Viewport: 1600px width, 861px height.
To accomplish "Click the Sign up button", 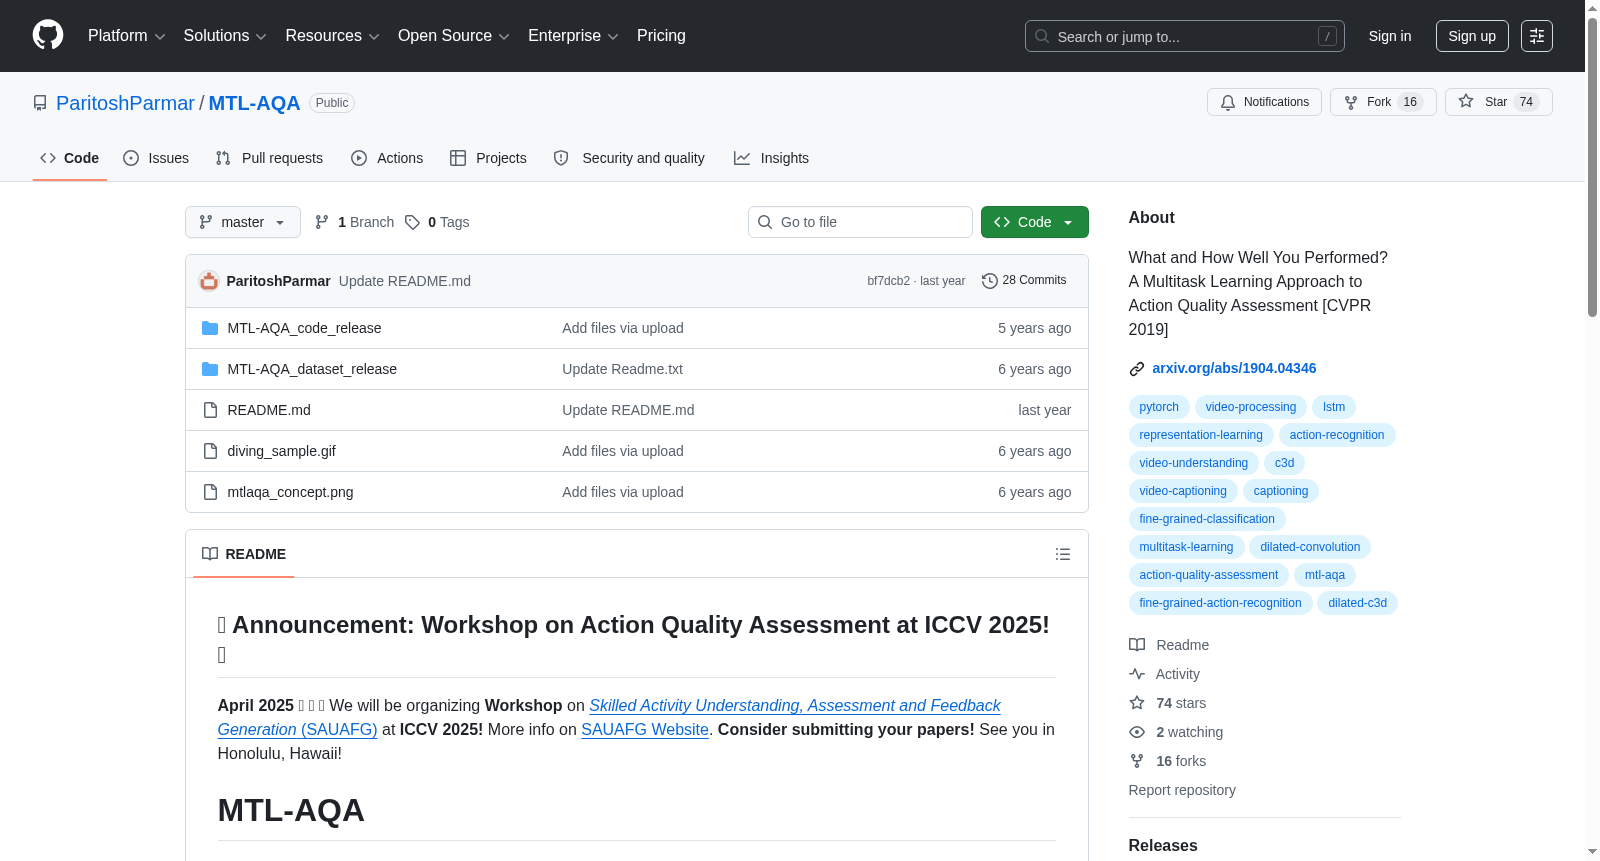I will pos(1472,36).
